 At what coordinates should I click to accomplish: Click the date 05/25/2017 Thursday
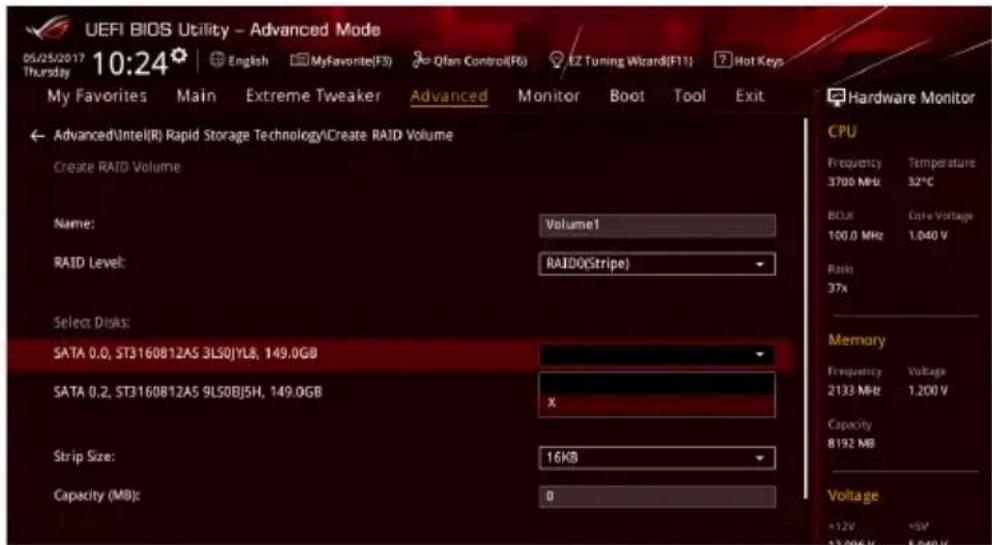point(54,65)
